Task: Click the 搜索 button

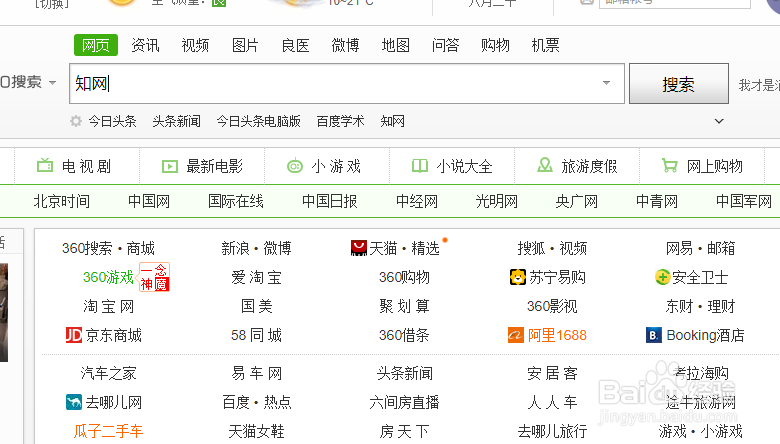Action: tap(679, 84)
